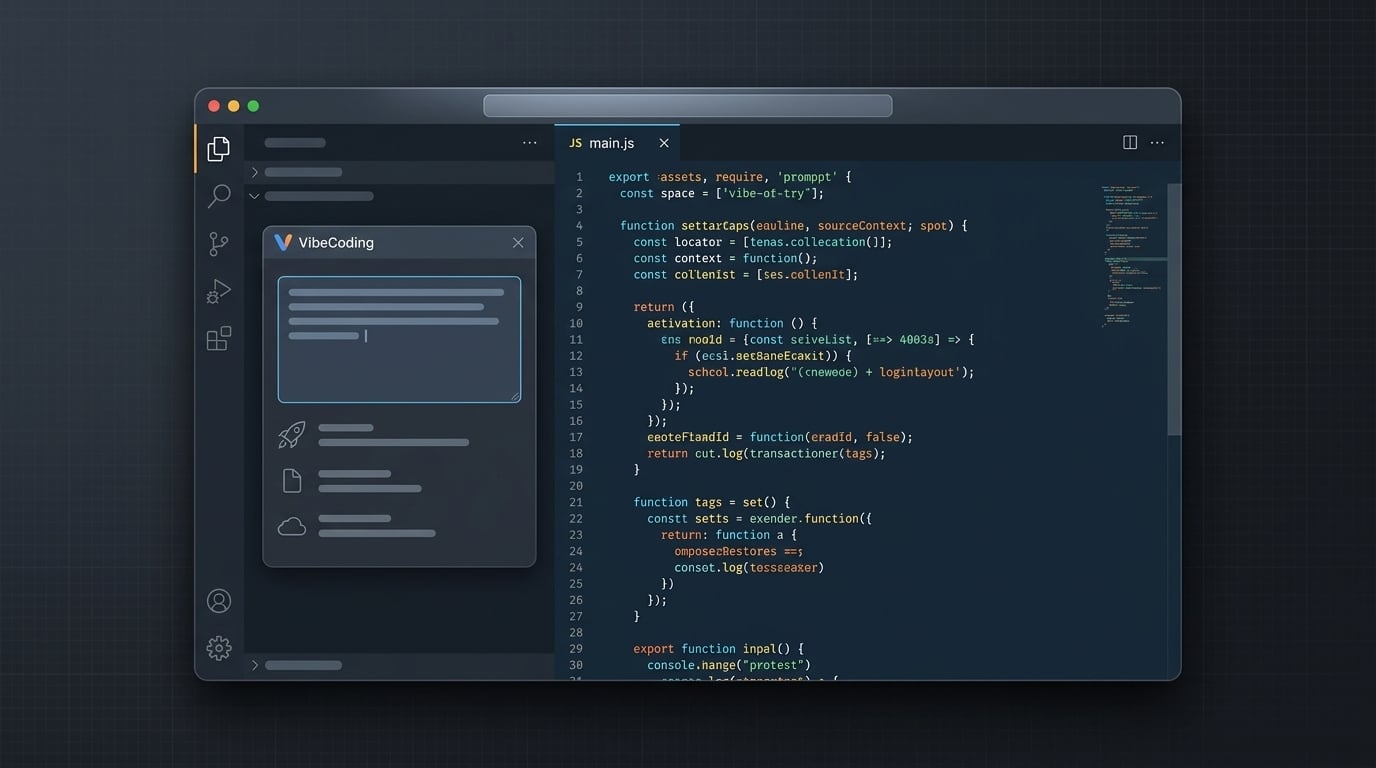Open the Manage settings gear
Viewport: 1376px width, 768px height.
tap(218, 648)
